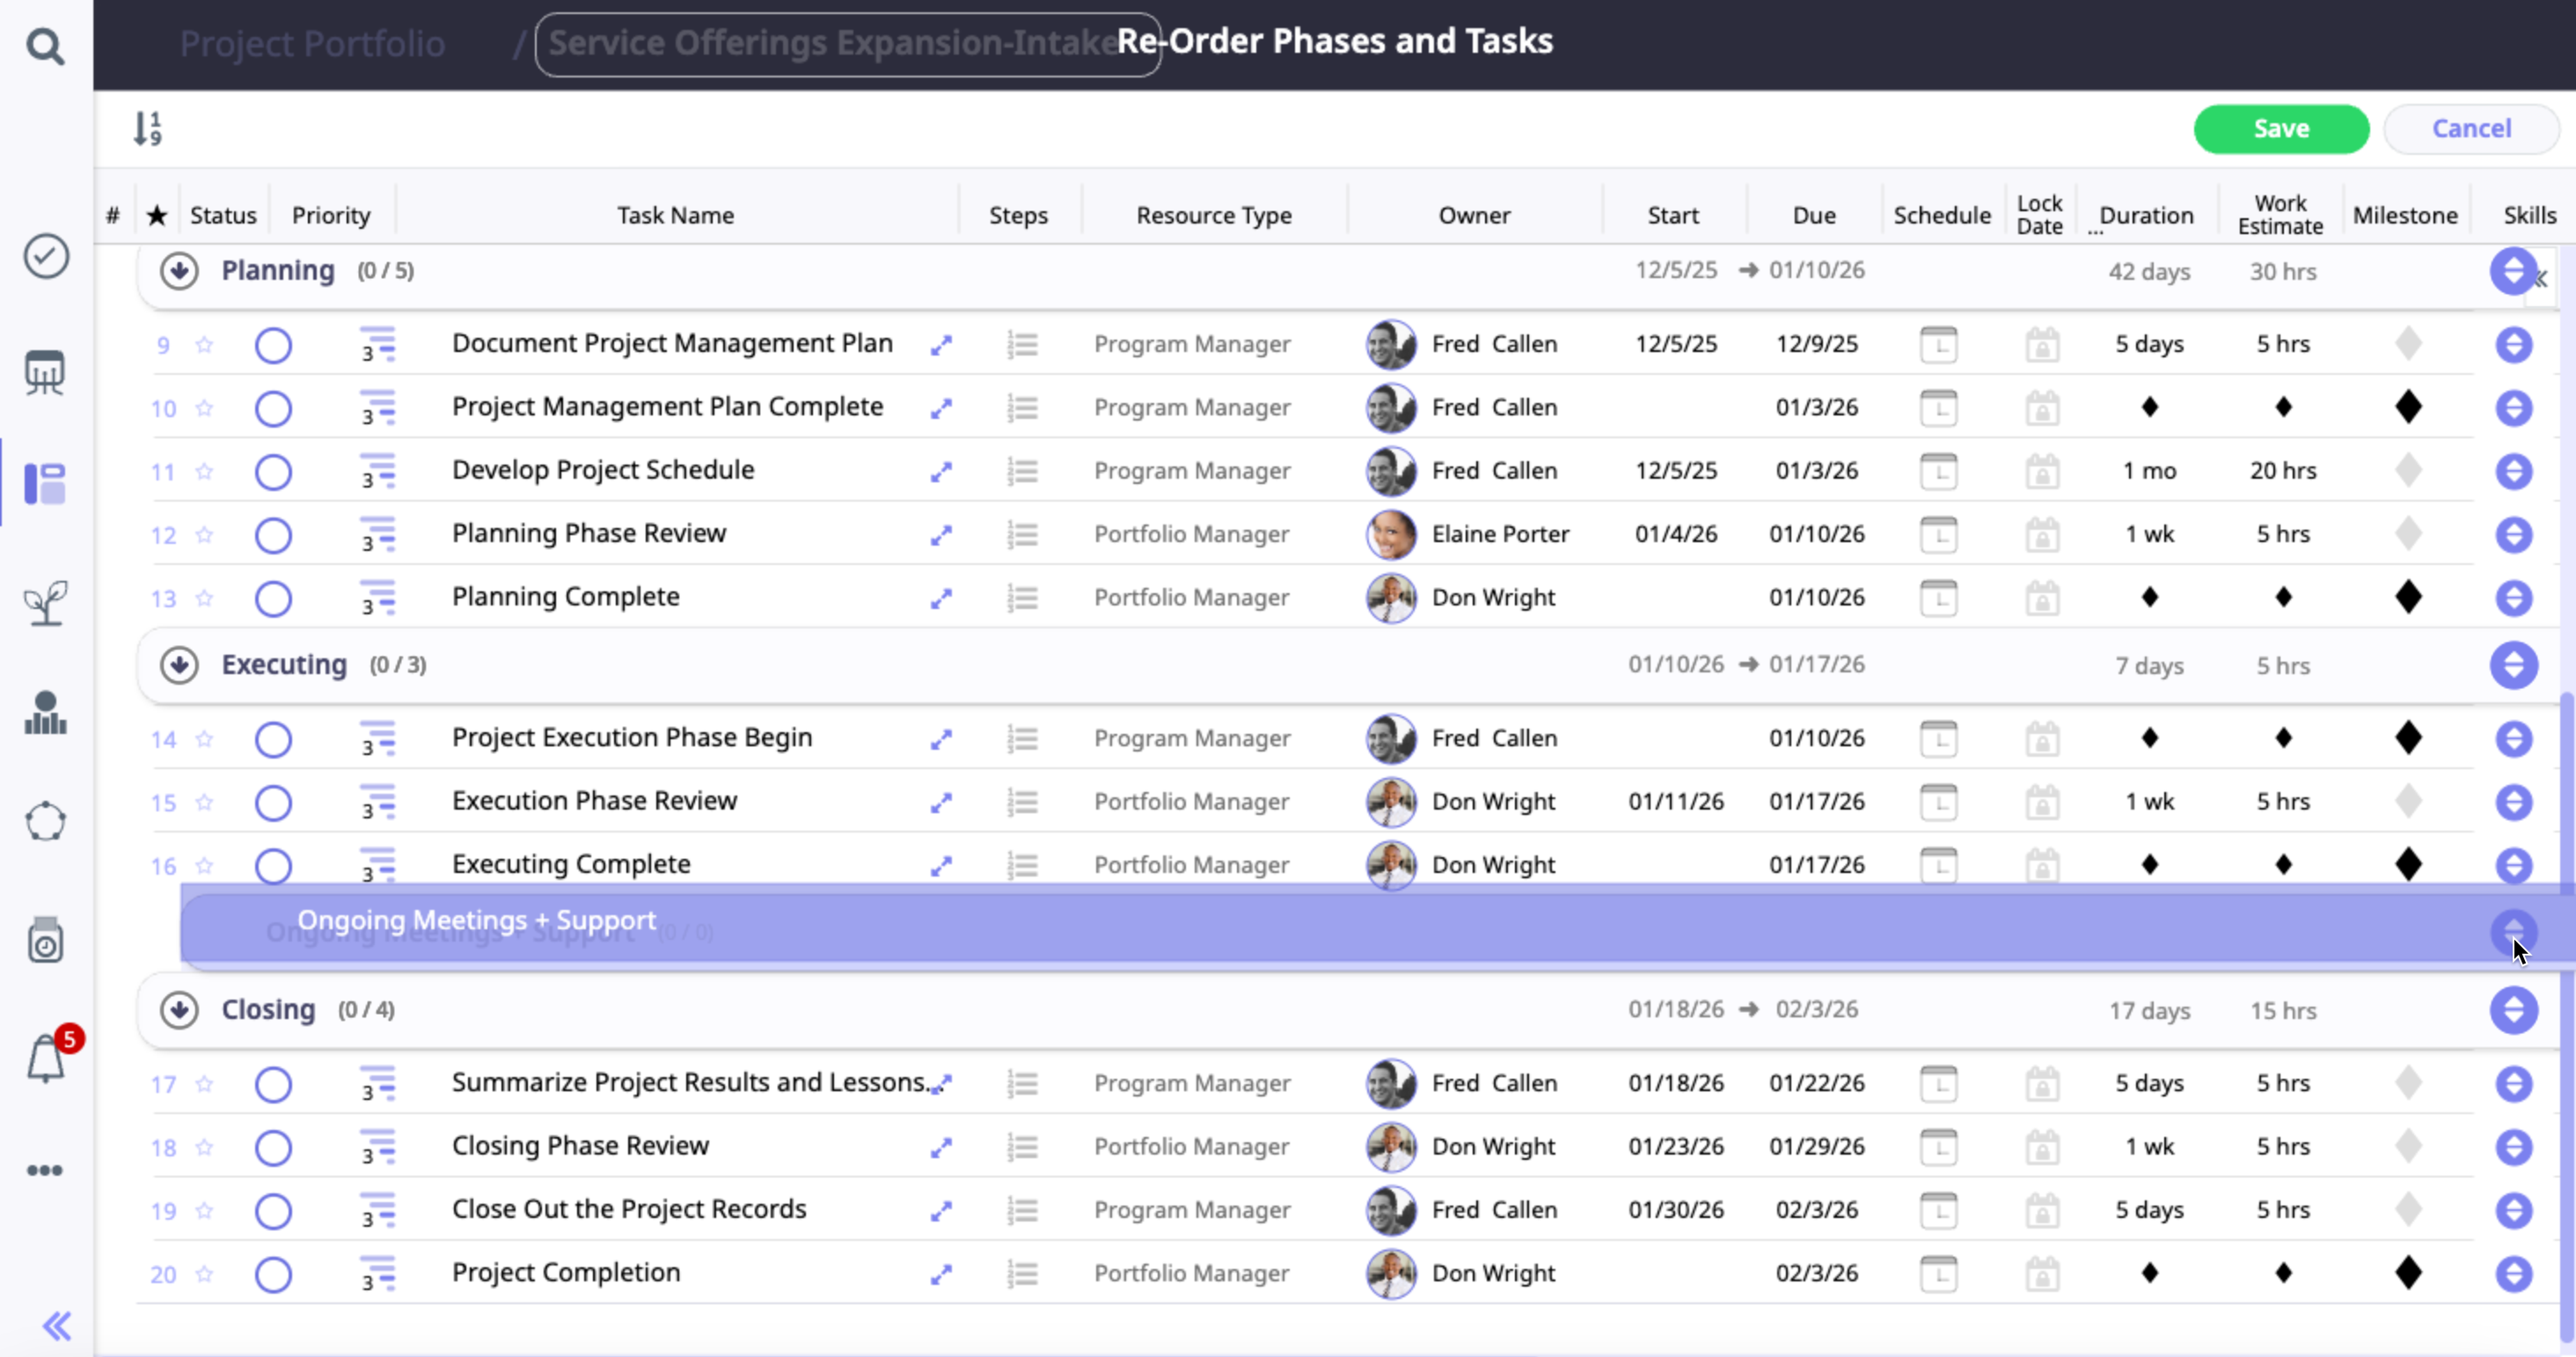Collapse the Closing phase section
Image resolution: width=2576 pixels, height=1357 pixels.
click(x=179, y=1010)
